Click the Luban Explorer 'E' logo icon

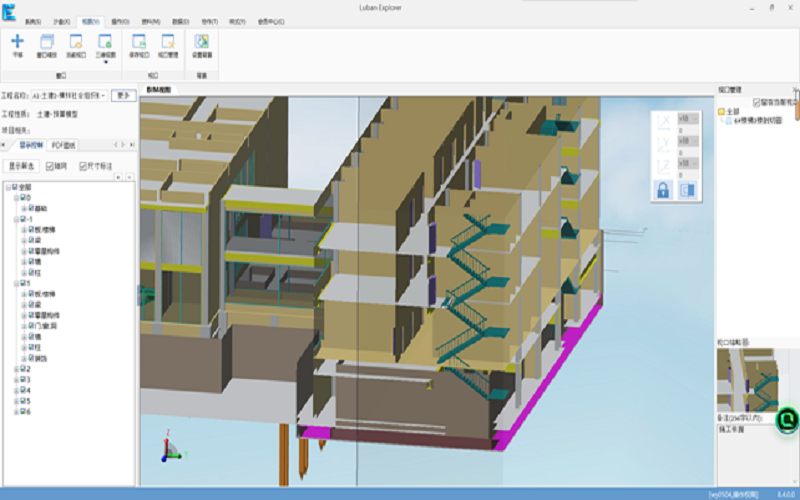point(9,12)
